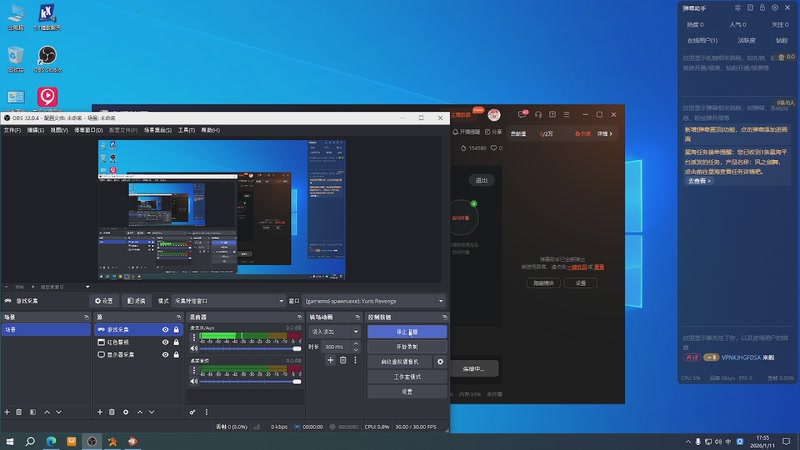Viewport: 800px width, 450px height.
Task: Pop out the Audio Mixer dock icon
Action: (299, 317)
